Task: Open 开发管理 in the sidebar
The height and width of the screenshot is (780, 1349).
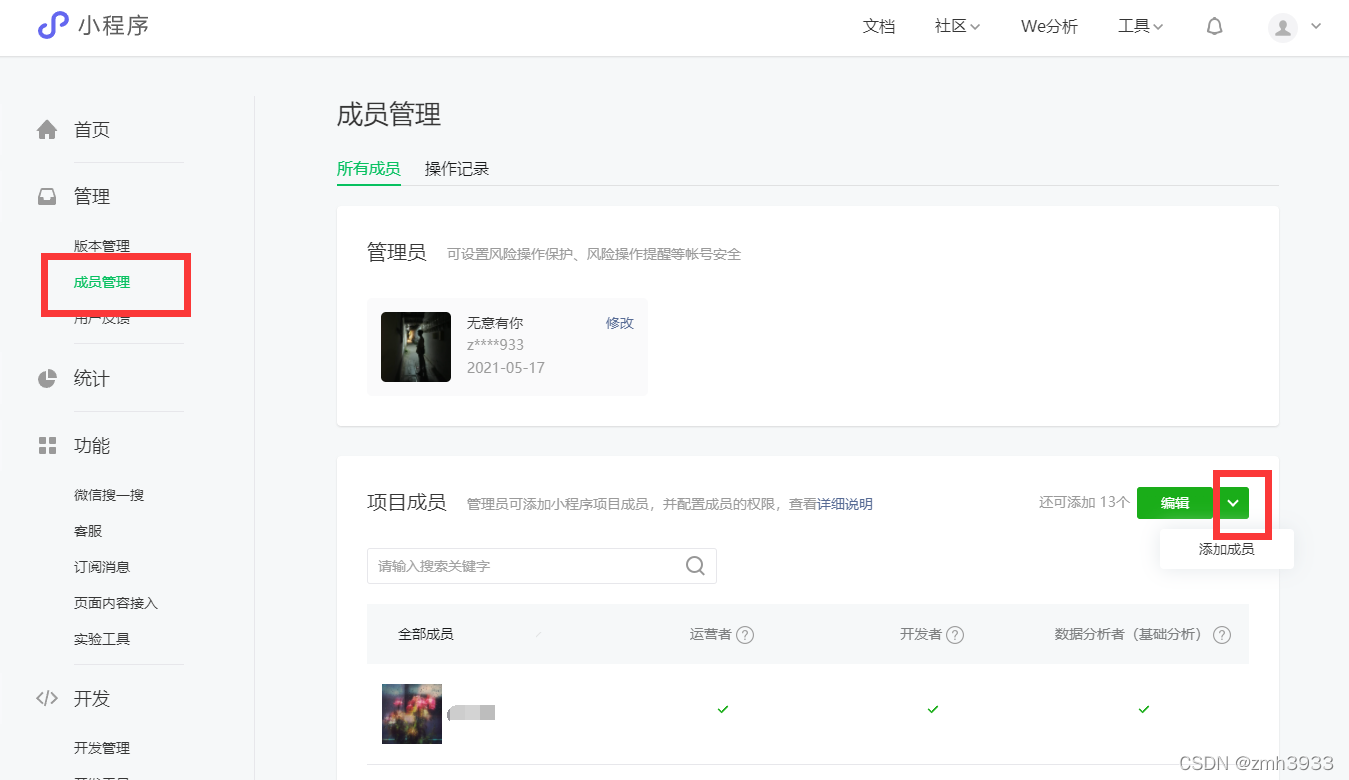Action: coord(102,748)
